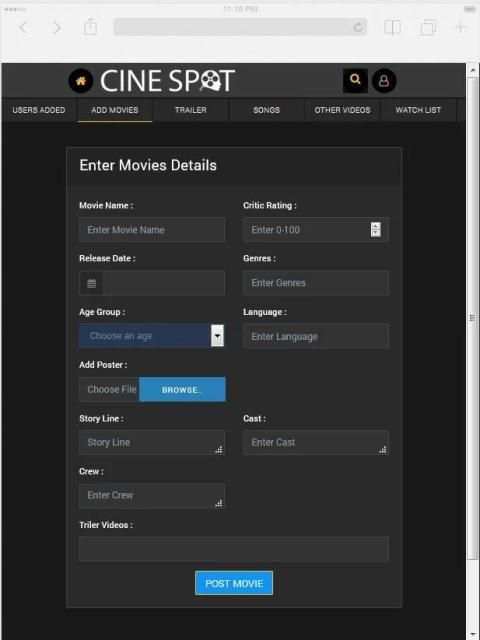
Task: Grab the Cast textarea resize handle
Action: tap(383, 450)
